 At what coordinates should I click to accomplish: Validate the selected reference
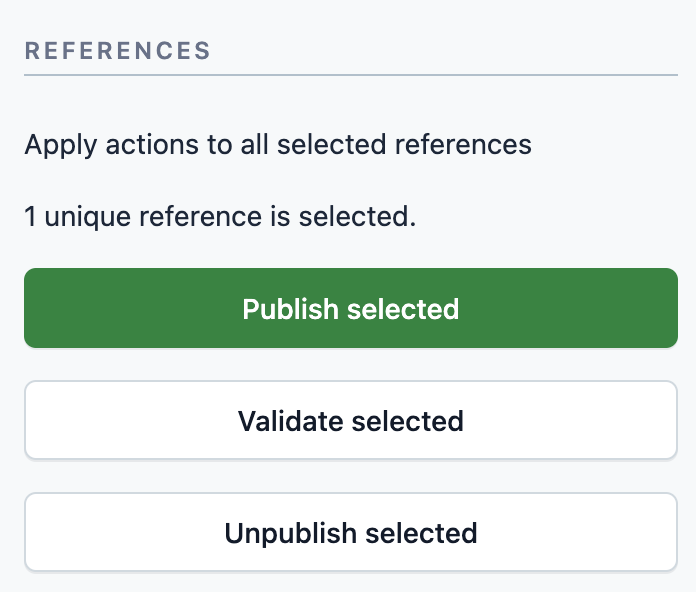[x=350, y=420]
